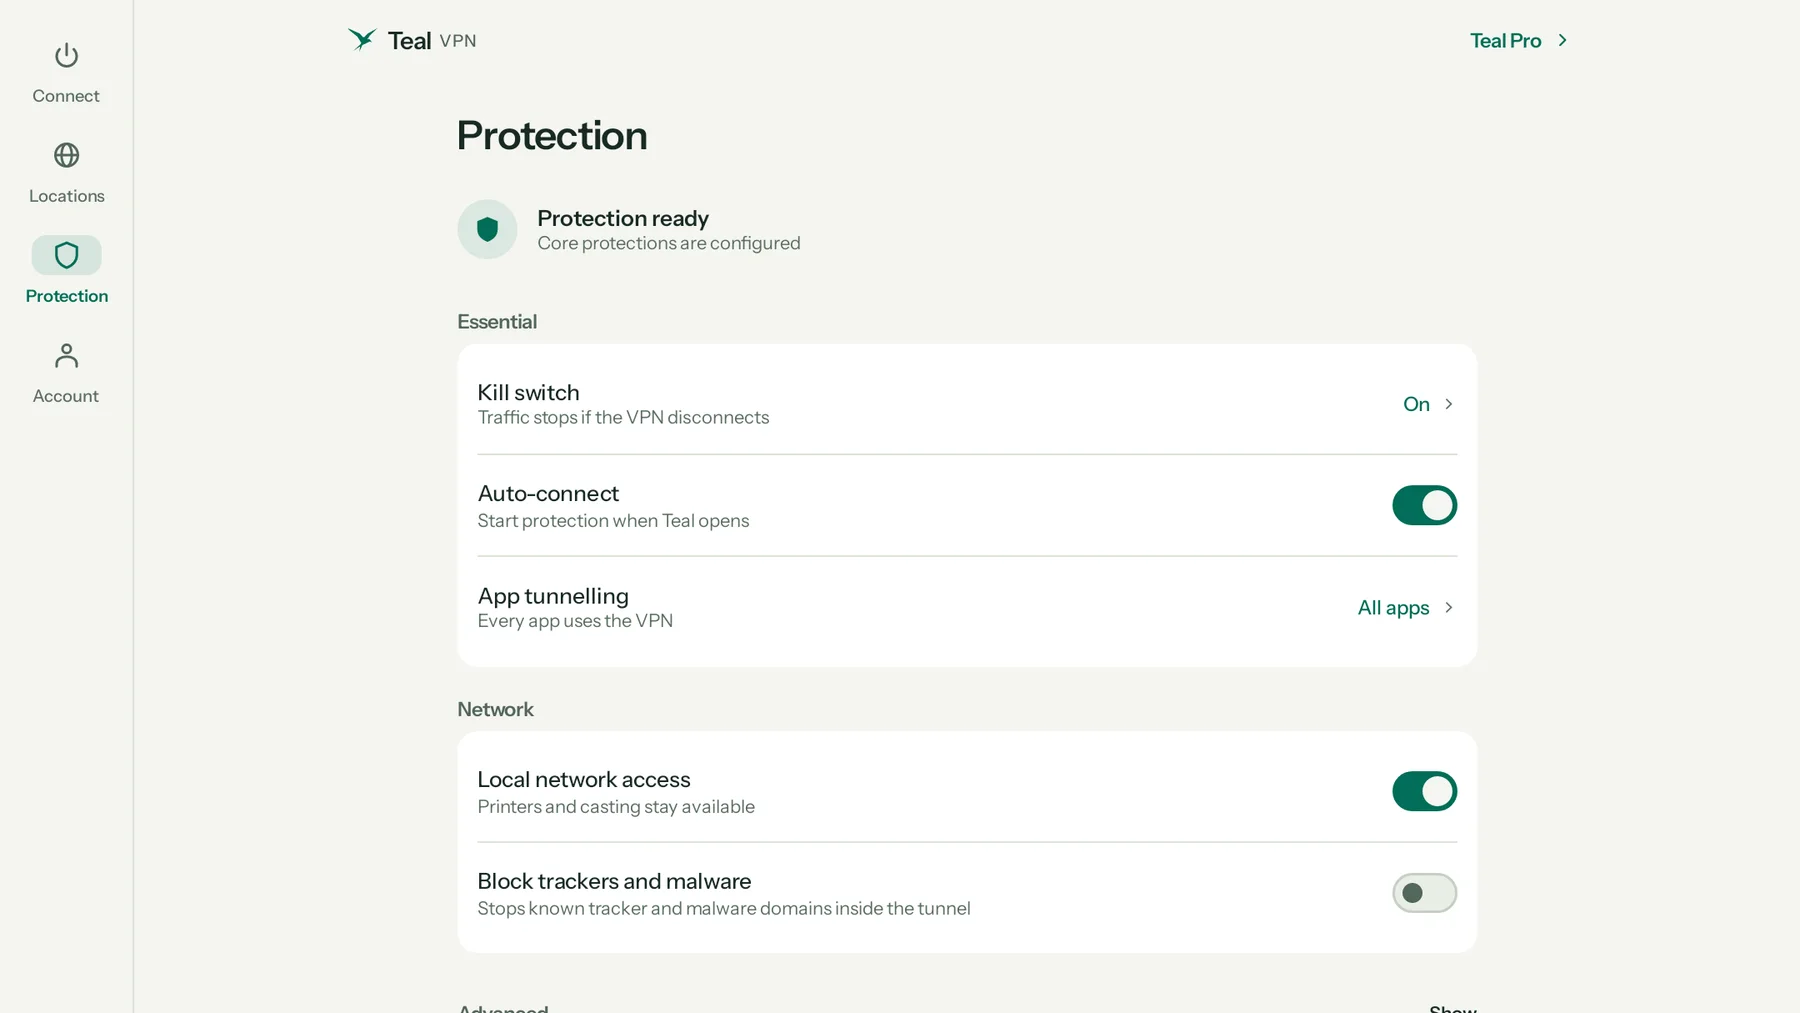The height and width of the screenshot is (1013, 1800).
Task: Click 'Traffic stops if the VPN disconnects' text
Action: click(x=623, y=417)
